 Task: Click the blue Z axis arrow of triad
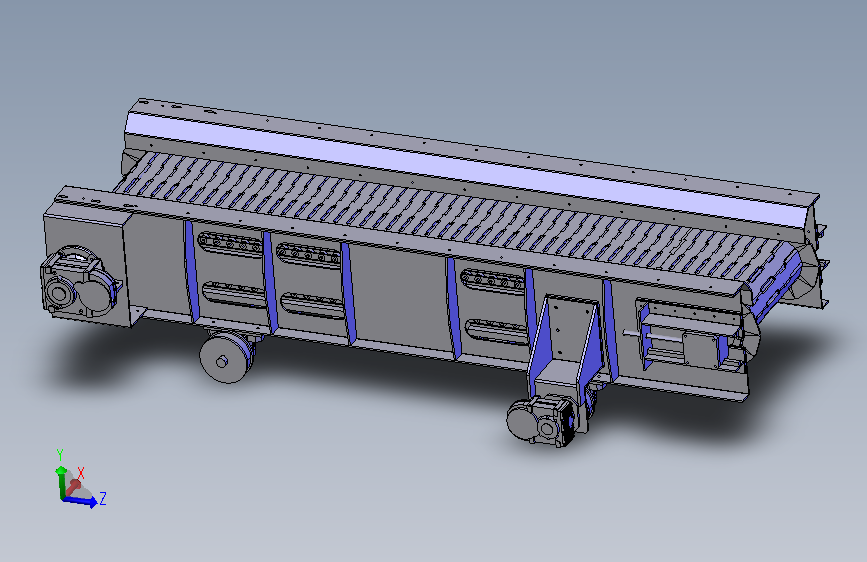click(81, 501)
